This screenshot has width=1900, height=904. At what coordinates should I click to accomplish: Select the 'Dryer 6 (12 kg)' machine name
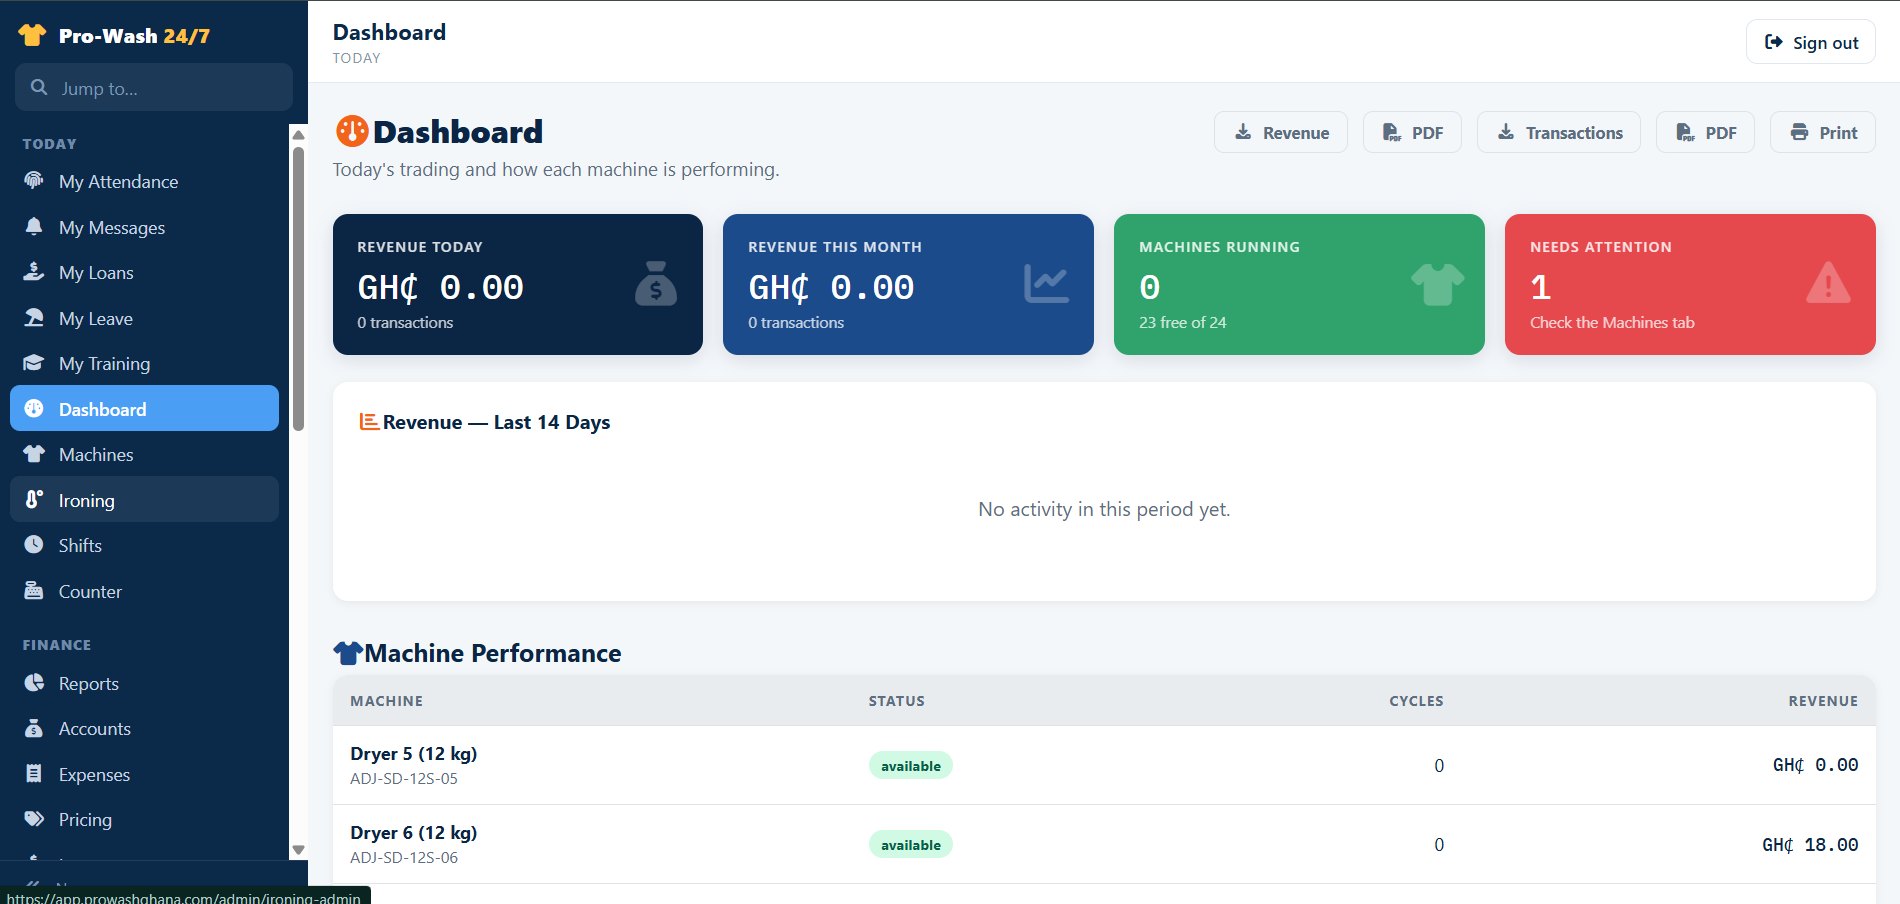[x=414, y=832]
